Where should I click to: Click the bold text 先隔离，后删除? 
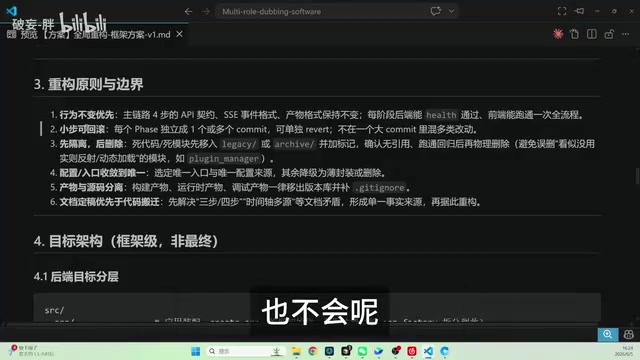click(x=91, y=144)
